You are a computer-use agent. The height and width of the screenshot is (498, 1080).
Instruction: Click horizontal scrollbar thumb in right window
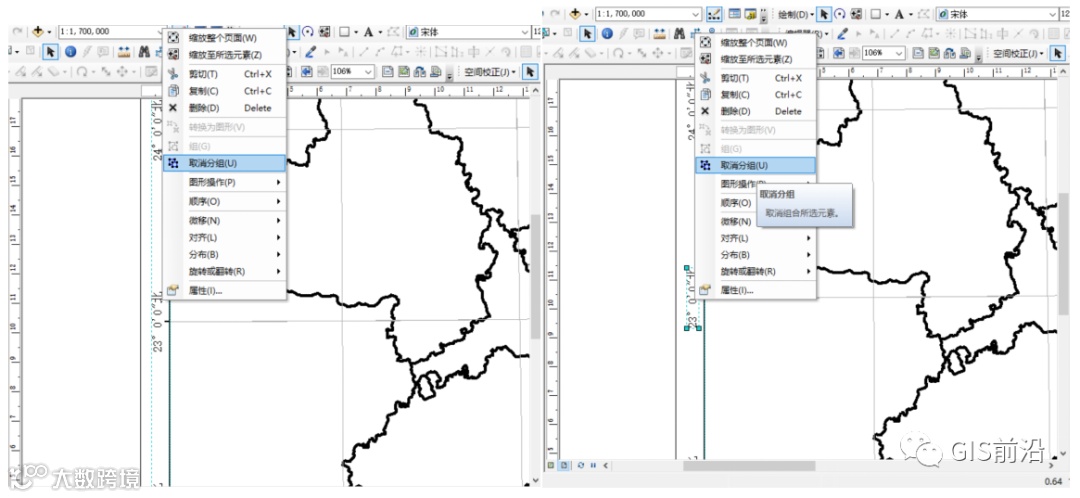749,466
